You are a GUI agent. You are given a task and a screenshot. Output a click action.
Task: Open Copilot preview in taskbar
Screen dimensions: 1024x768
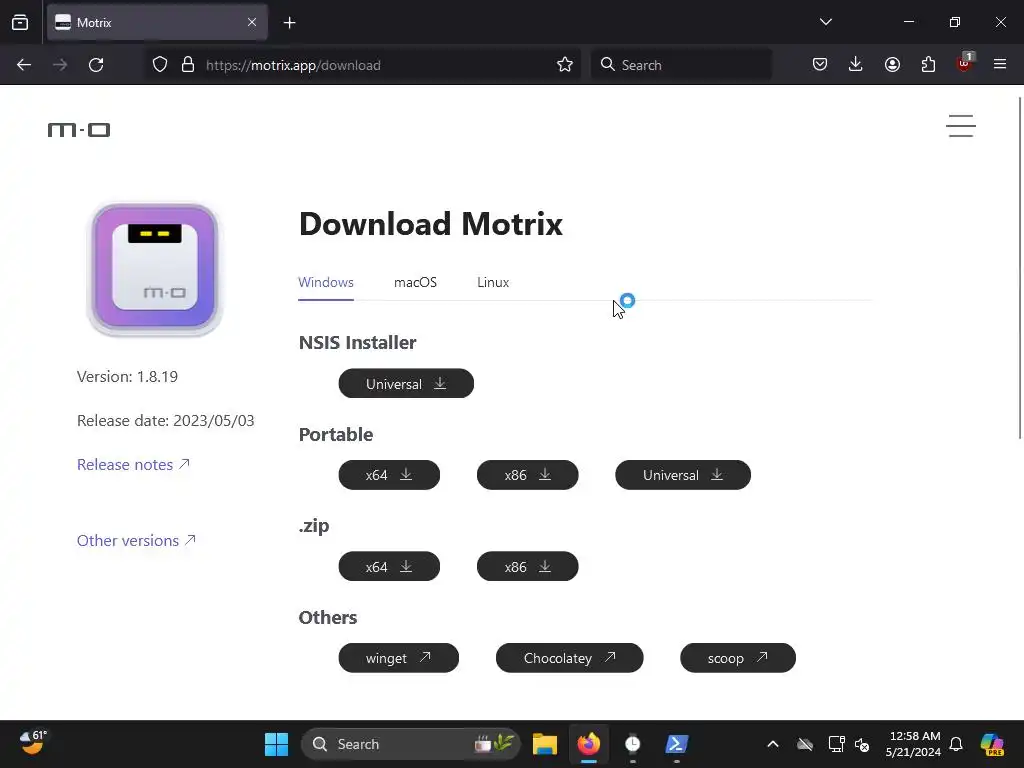click(992, 744)
